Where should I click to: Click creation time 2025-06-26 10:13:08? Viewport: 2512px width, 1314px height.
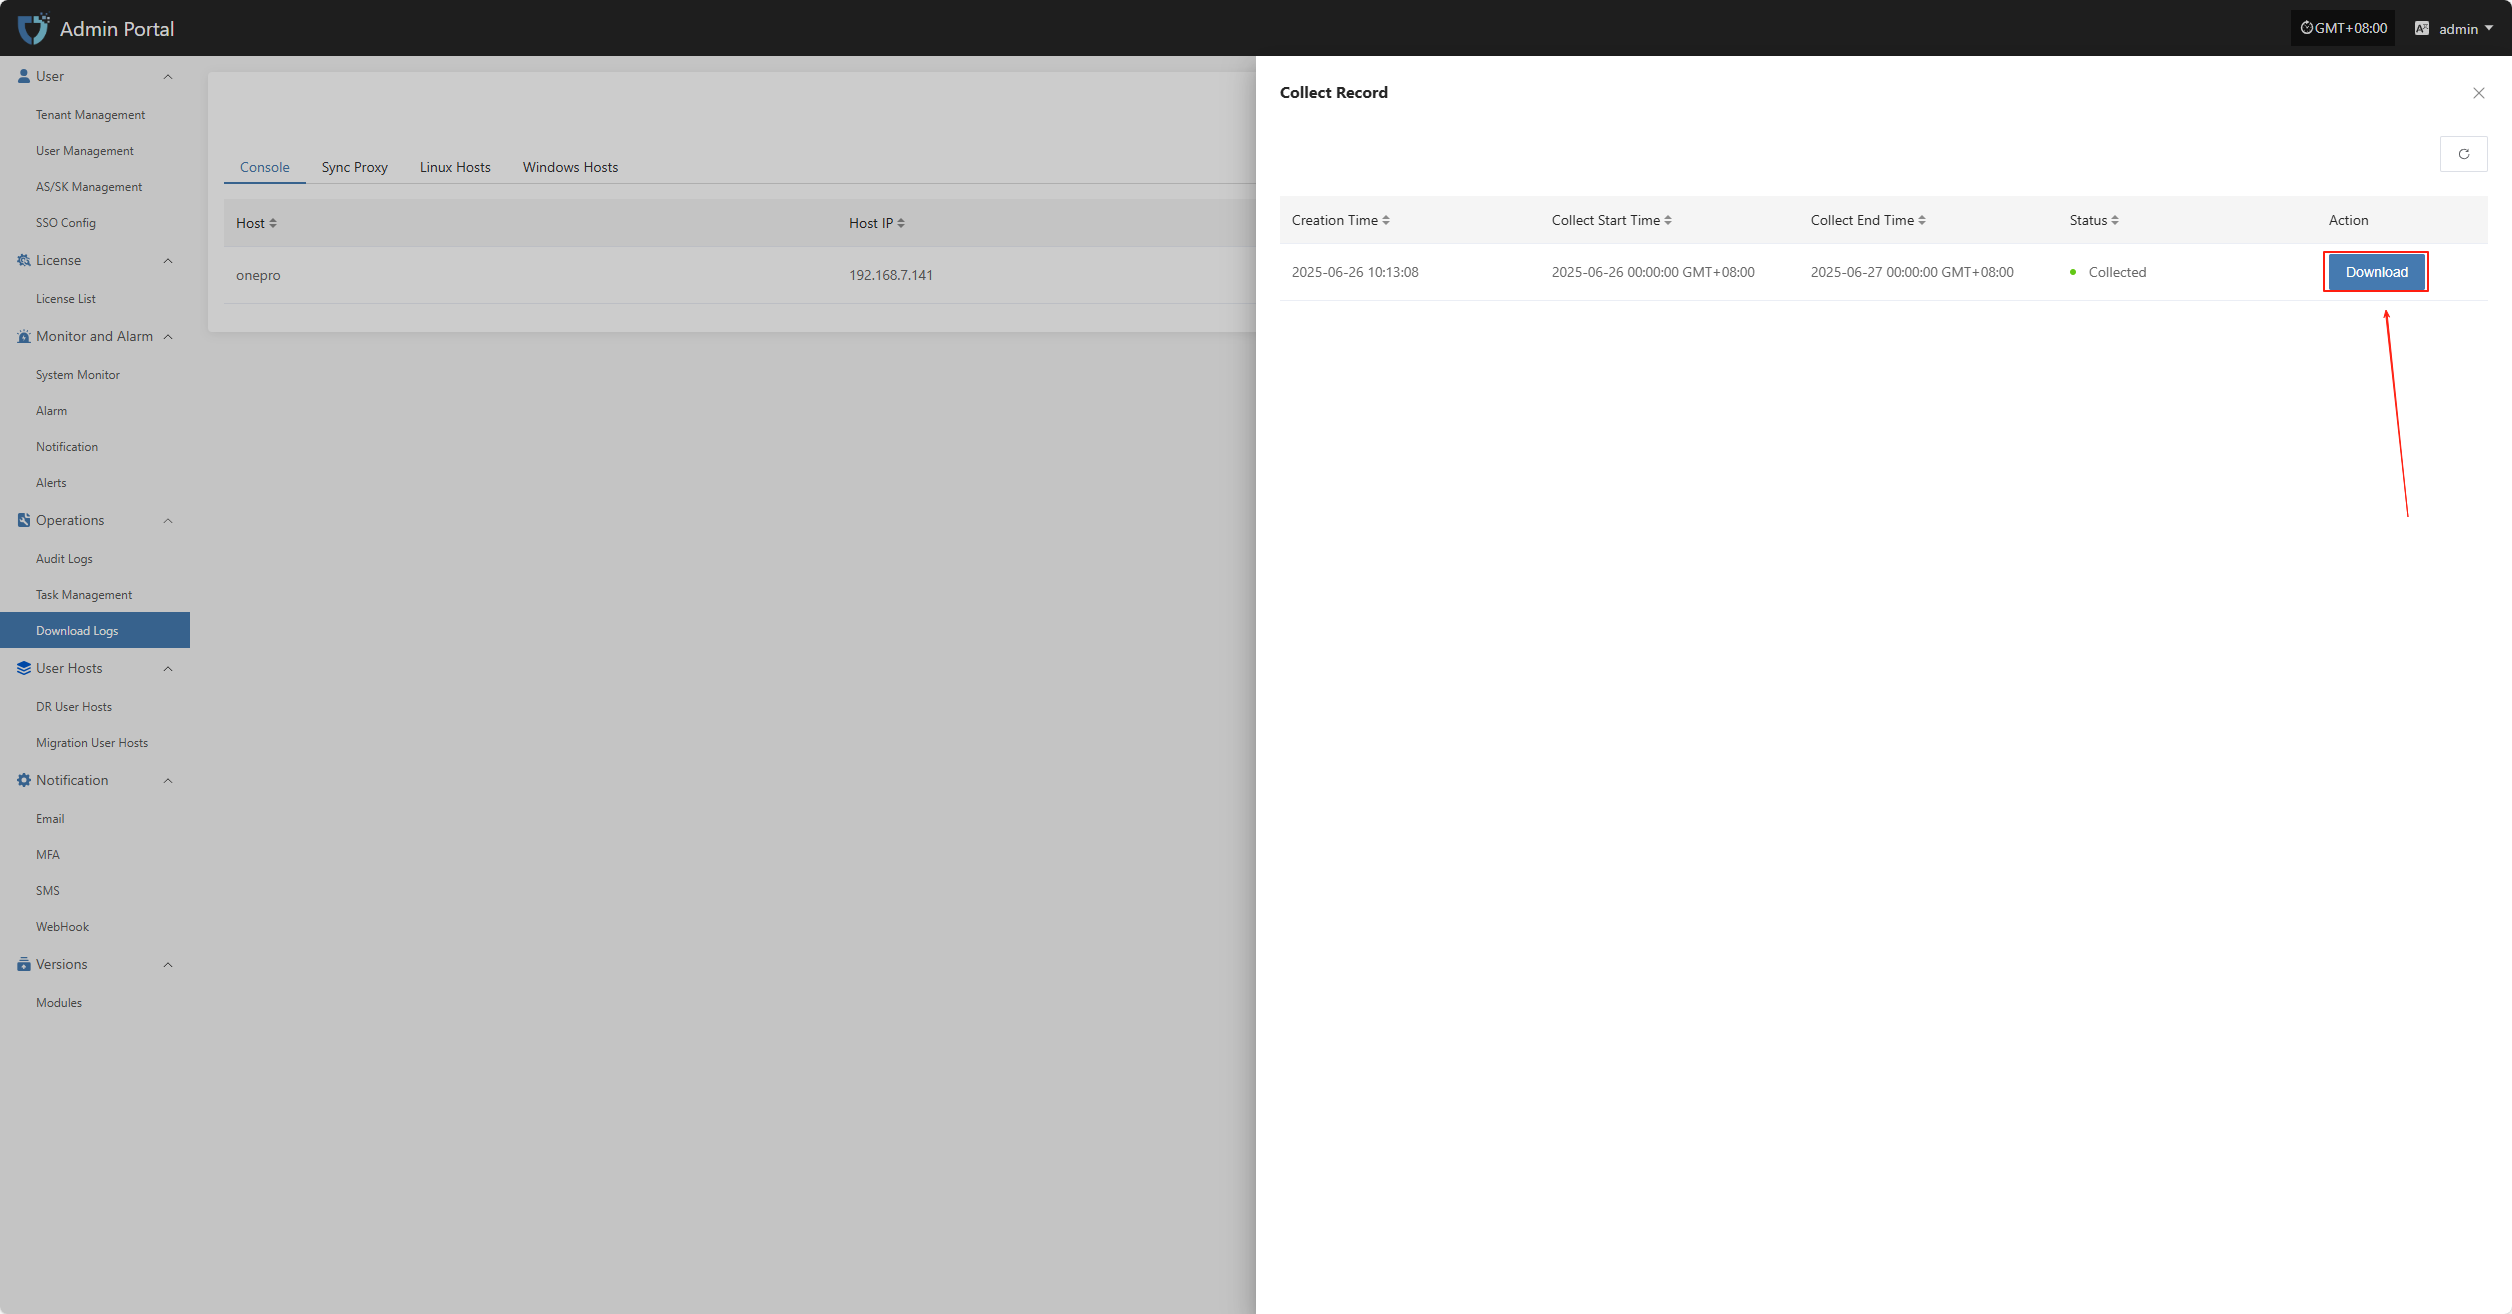pyautogui.click(x=1355, y=272)
